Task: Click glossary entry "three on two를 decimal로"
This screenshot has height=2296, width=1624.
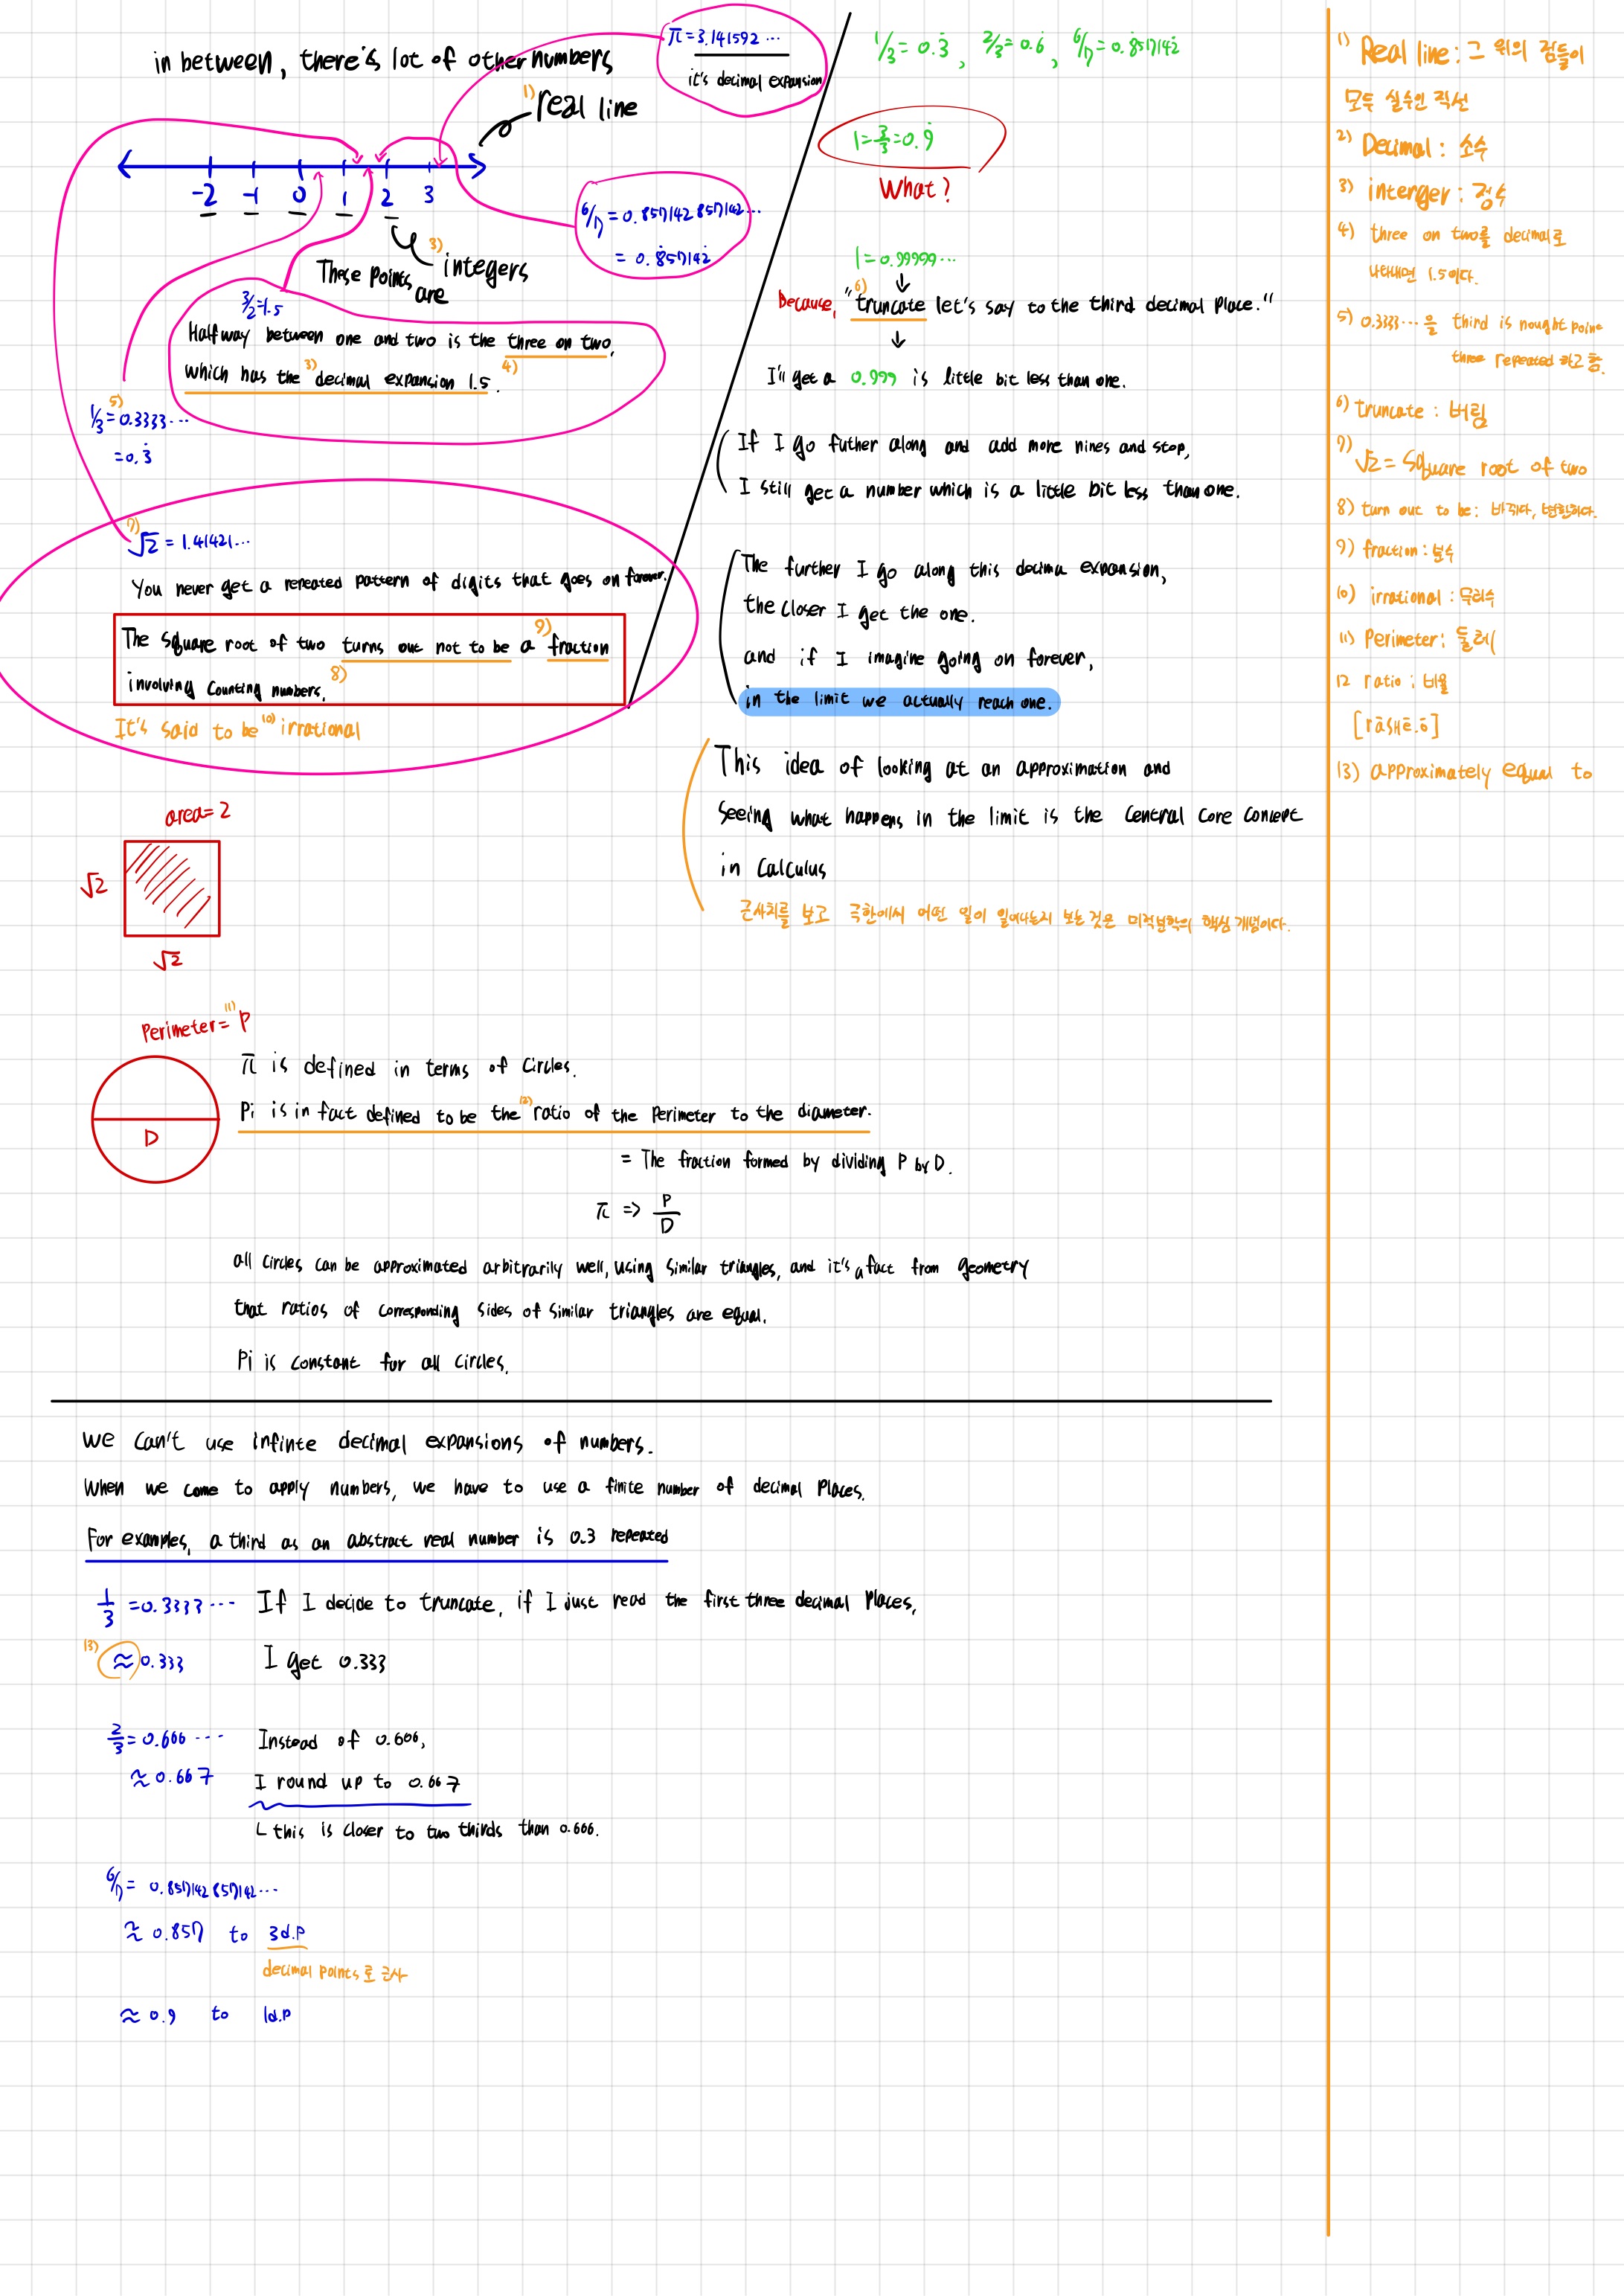Action: point(1452,236)
